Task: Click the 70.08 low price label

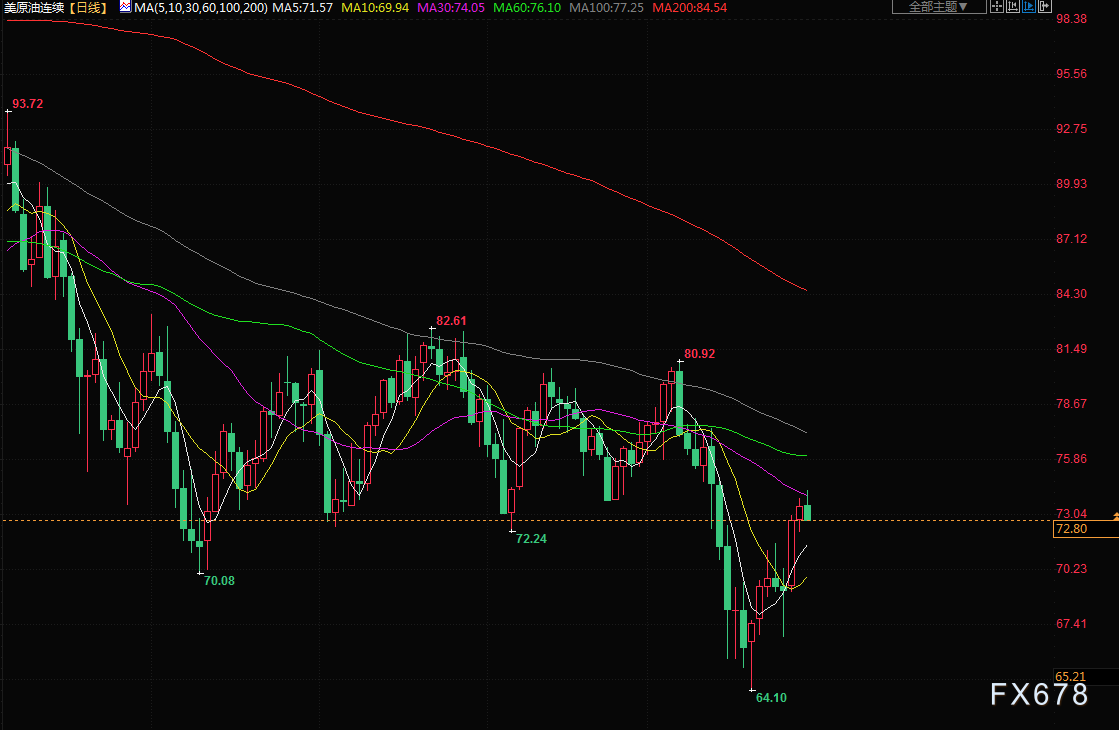Action: click(219, 580)
